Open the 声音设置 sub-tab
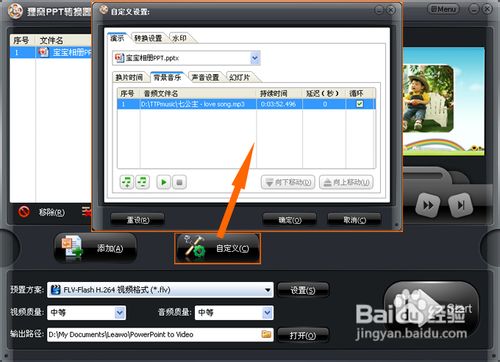Screen dimensions: 500x362 pyautogui.click(x=205, y=77)
